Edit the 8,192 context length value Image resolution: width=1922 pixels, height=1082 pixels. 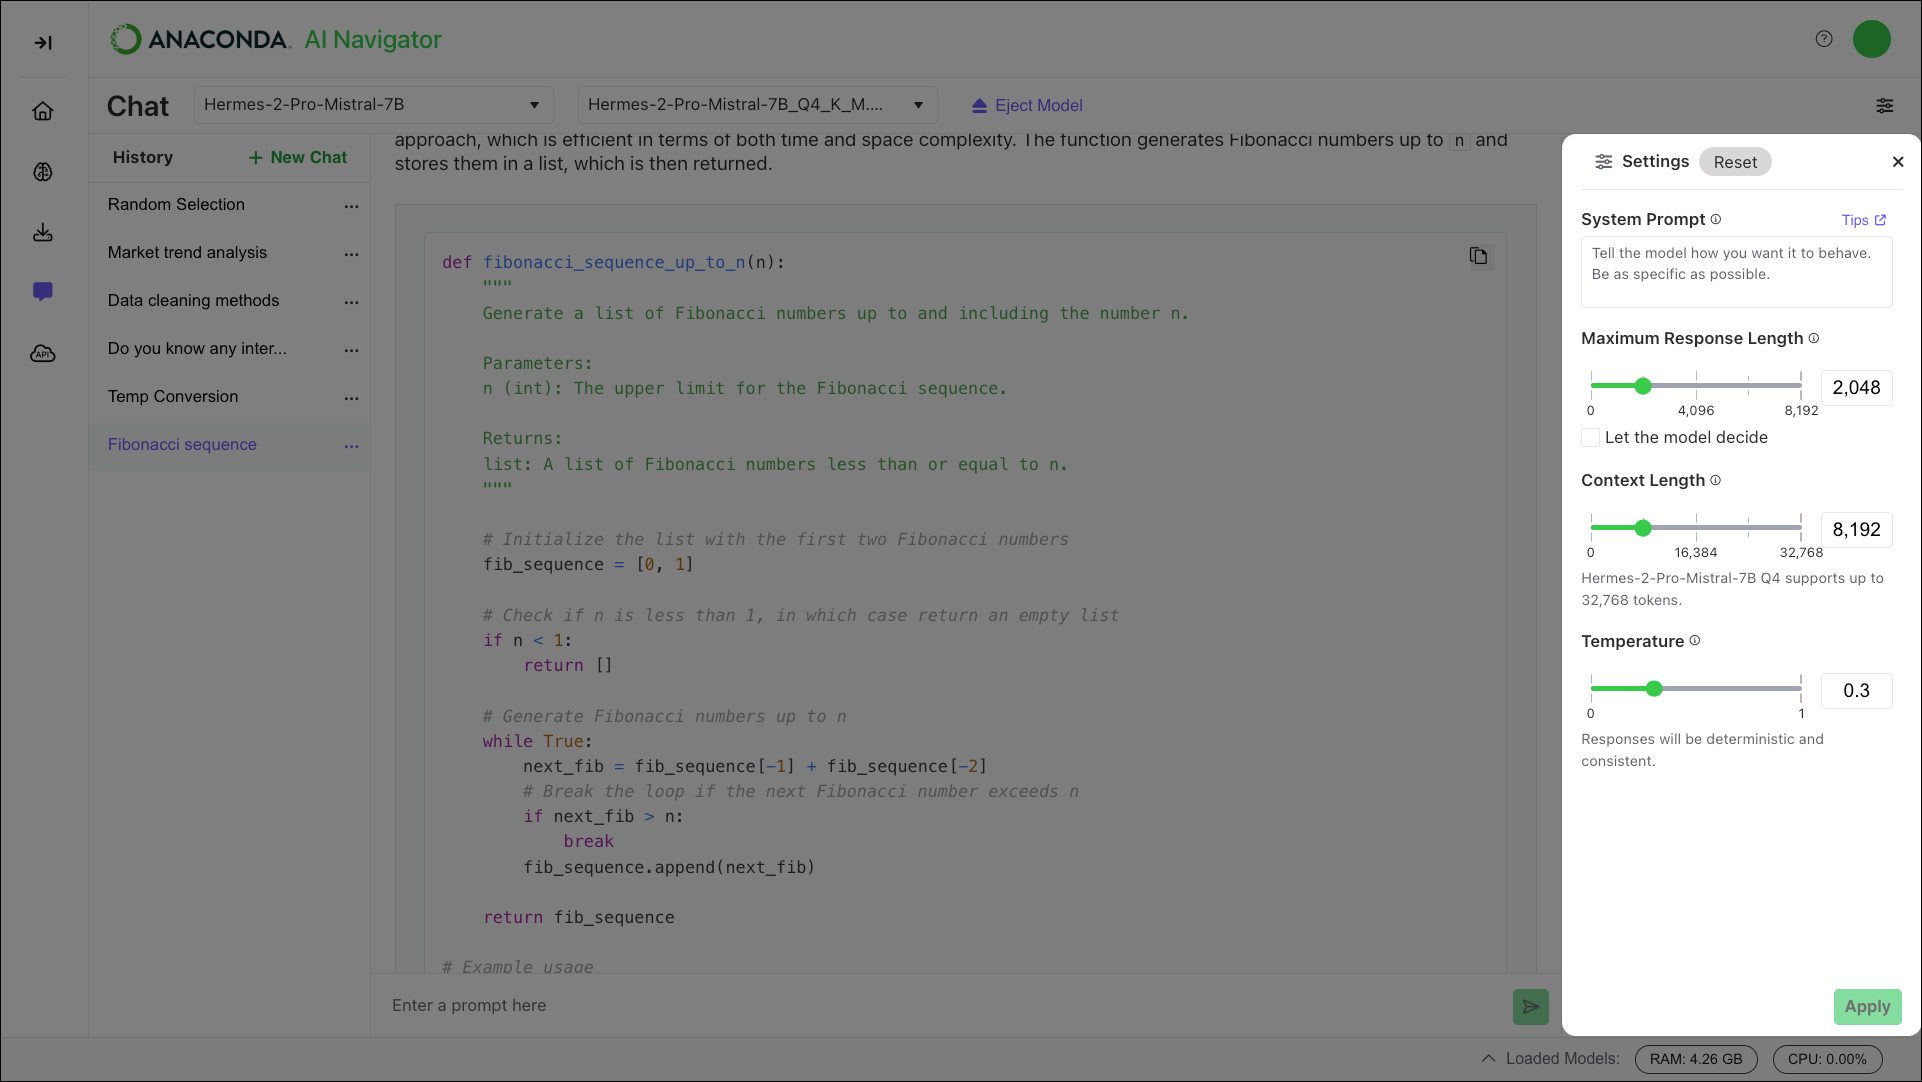point(1856,530)
